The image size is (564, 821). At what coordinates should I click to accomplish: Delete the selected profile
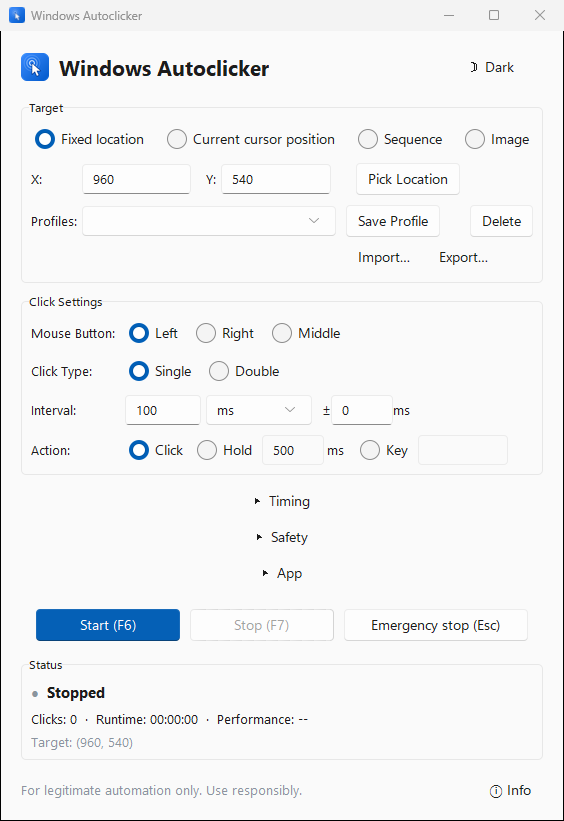coord(501,221)
